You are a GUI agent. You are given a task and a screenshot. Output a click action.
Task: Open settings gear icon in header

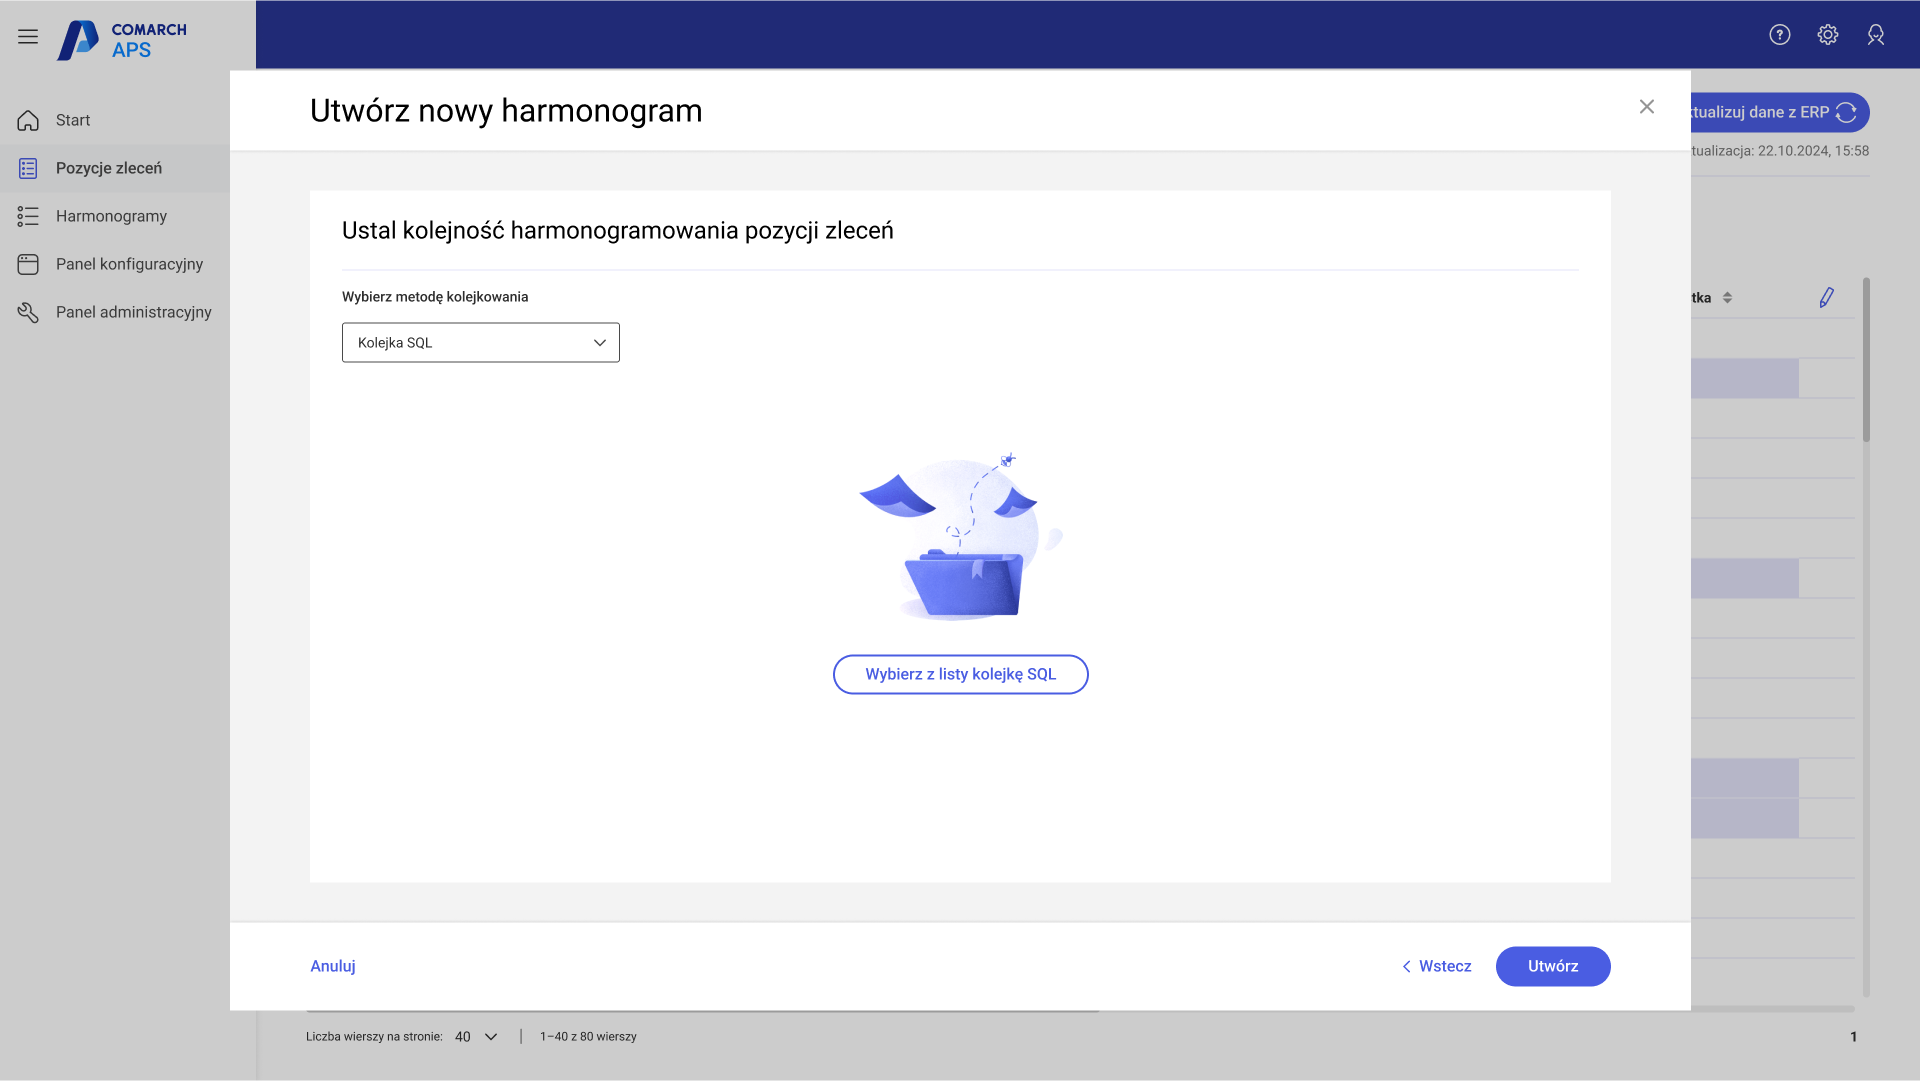tap(1827, 35)
